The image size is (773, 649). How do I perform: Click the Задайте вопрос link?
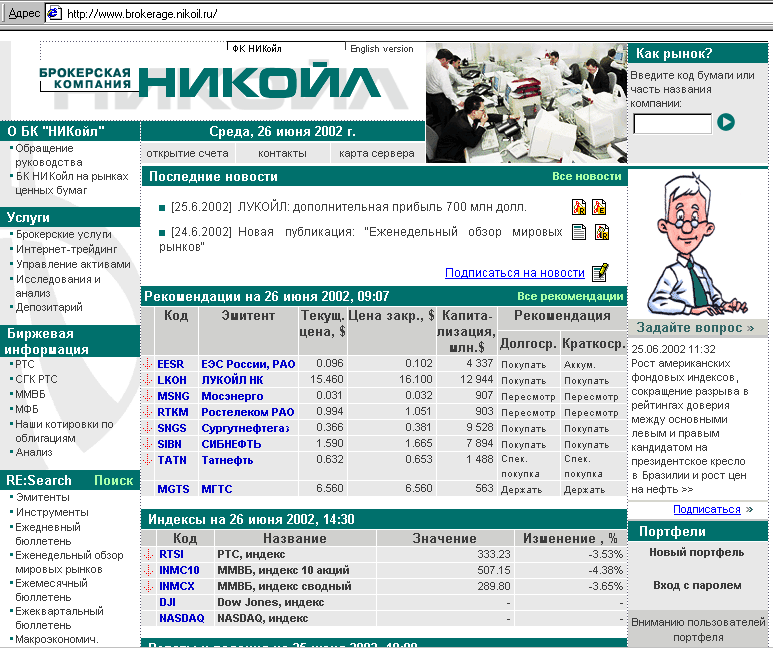(x=695, y=328)
